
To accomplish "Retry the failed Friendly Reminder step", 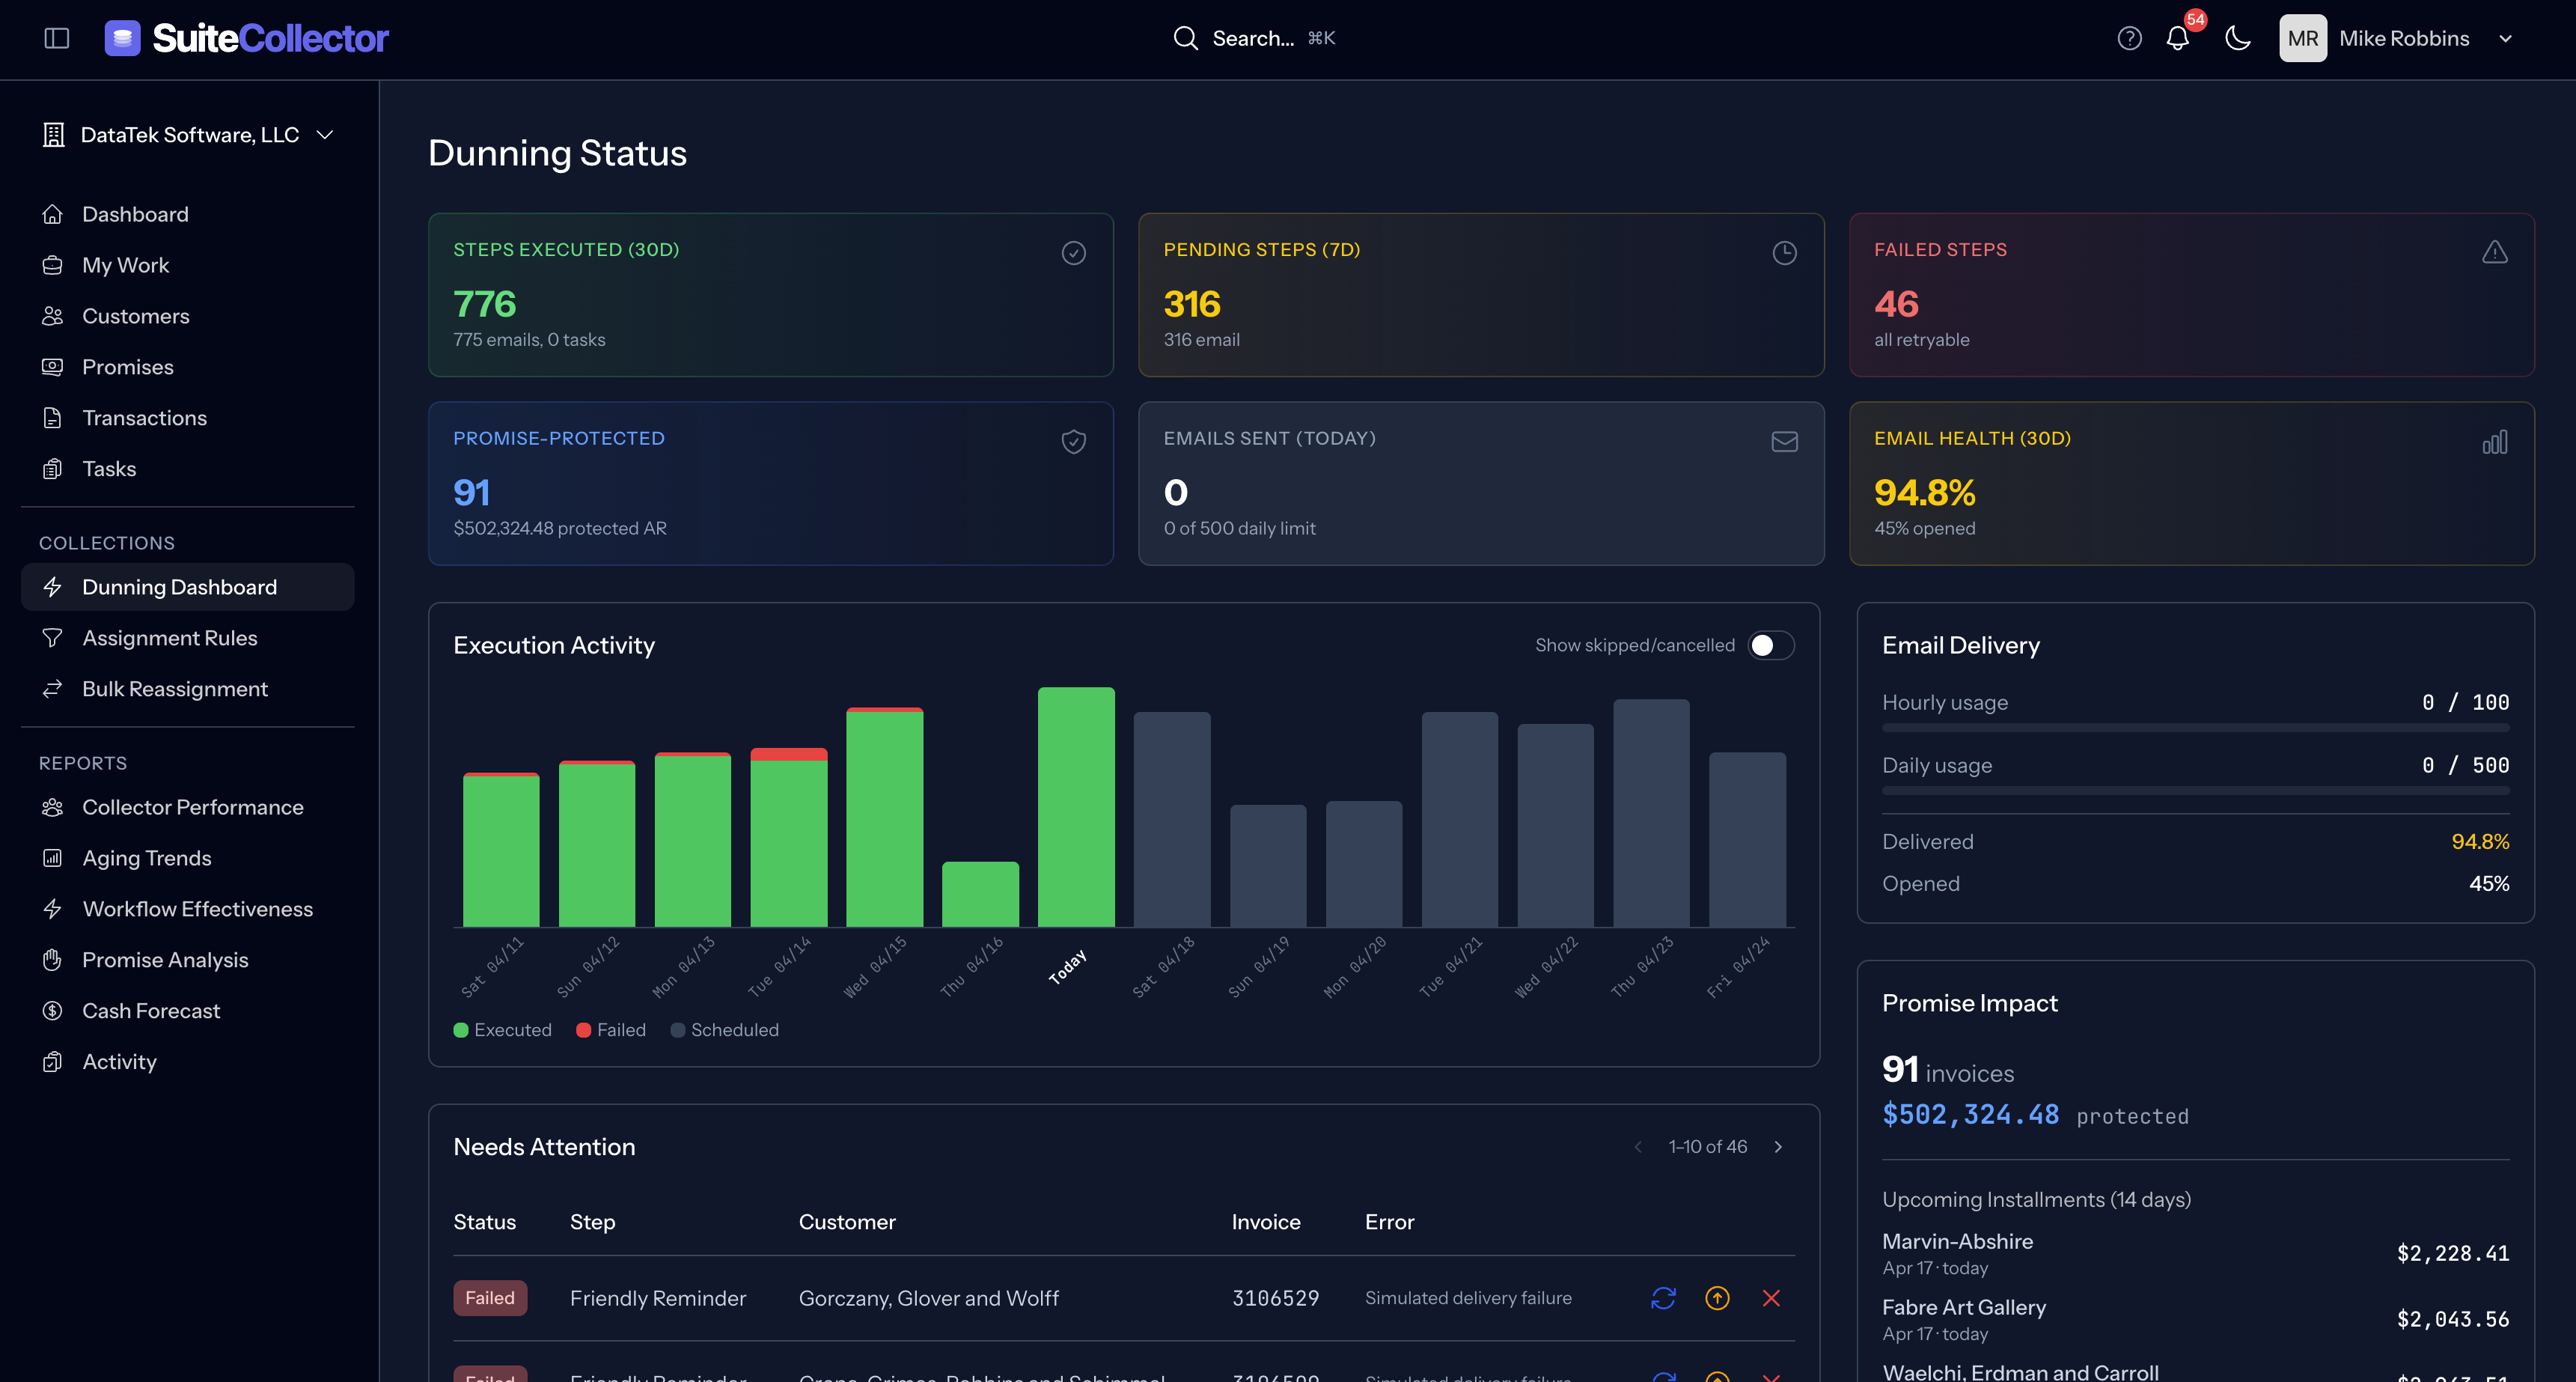I will [1663, 1298].
